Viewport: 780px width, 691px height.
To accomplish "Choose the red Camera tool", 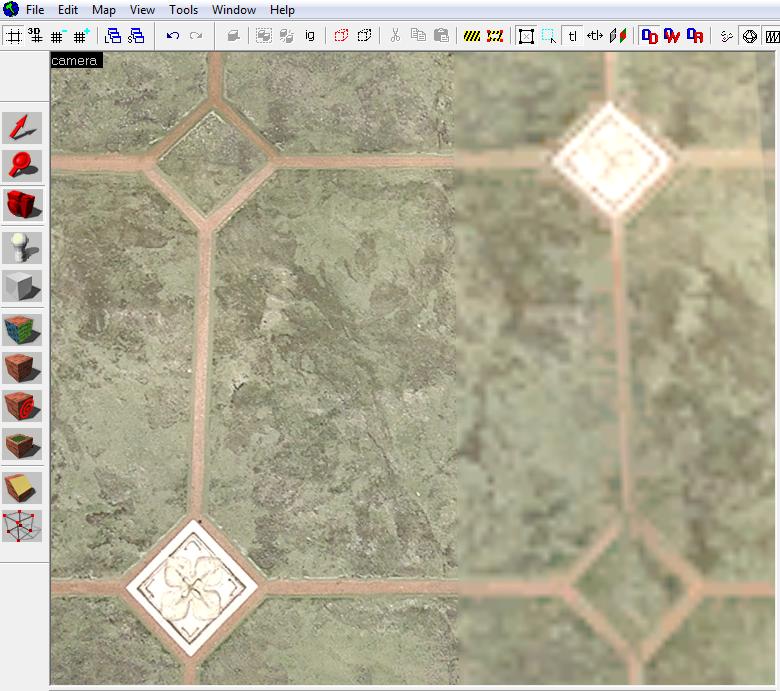I will coord(22,204).
